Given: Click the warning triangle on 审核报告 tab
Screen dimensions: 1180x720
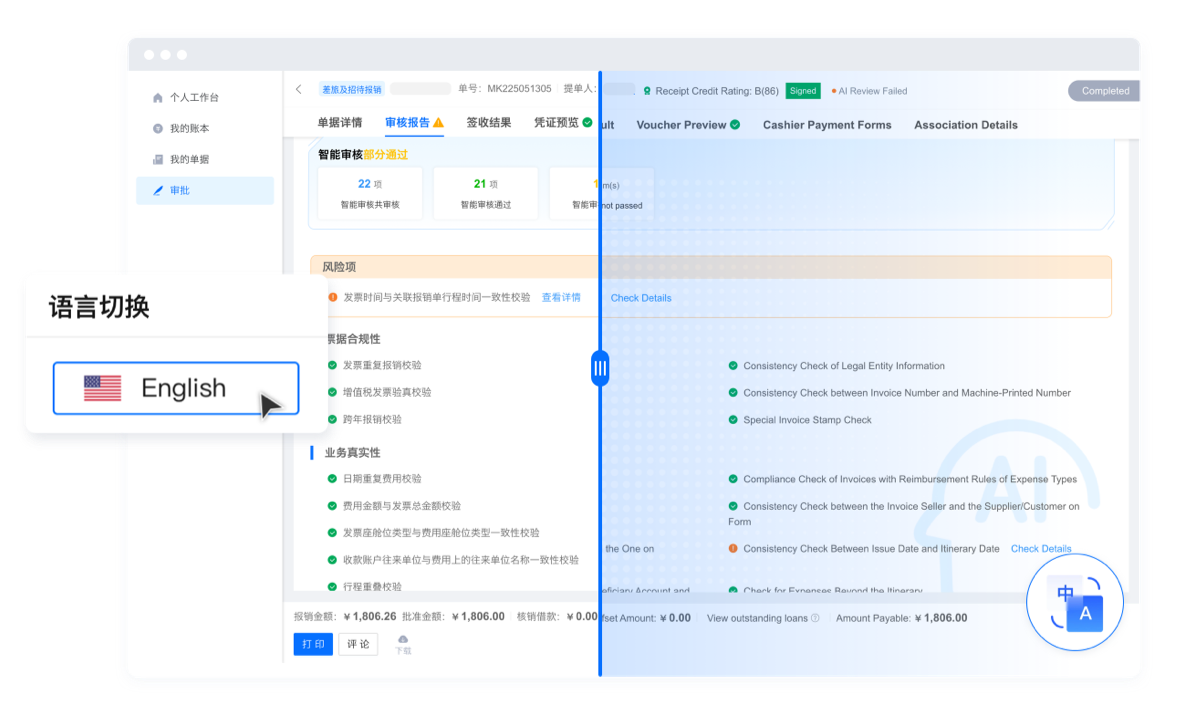Looking at the screenshot, I should coord(438,123).
